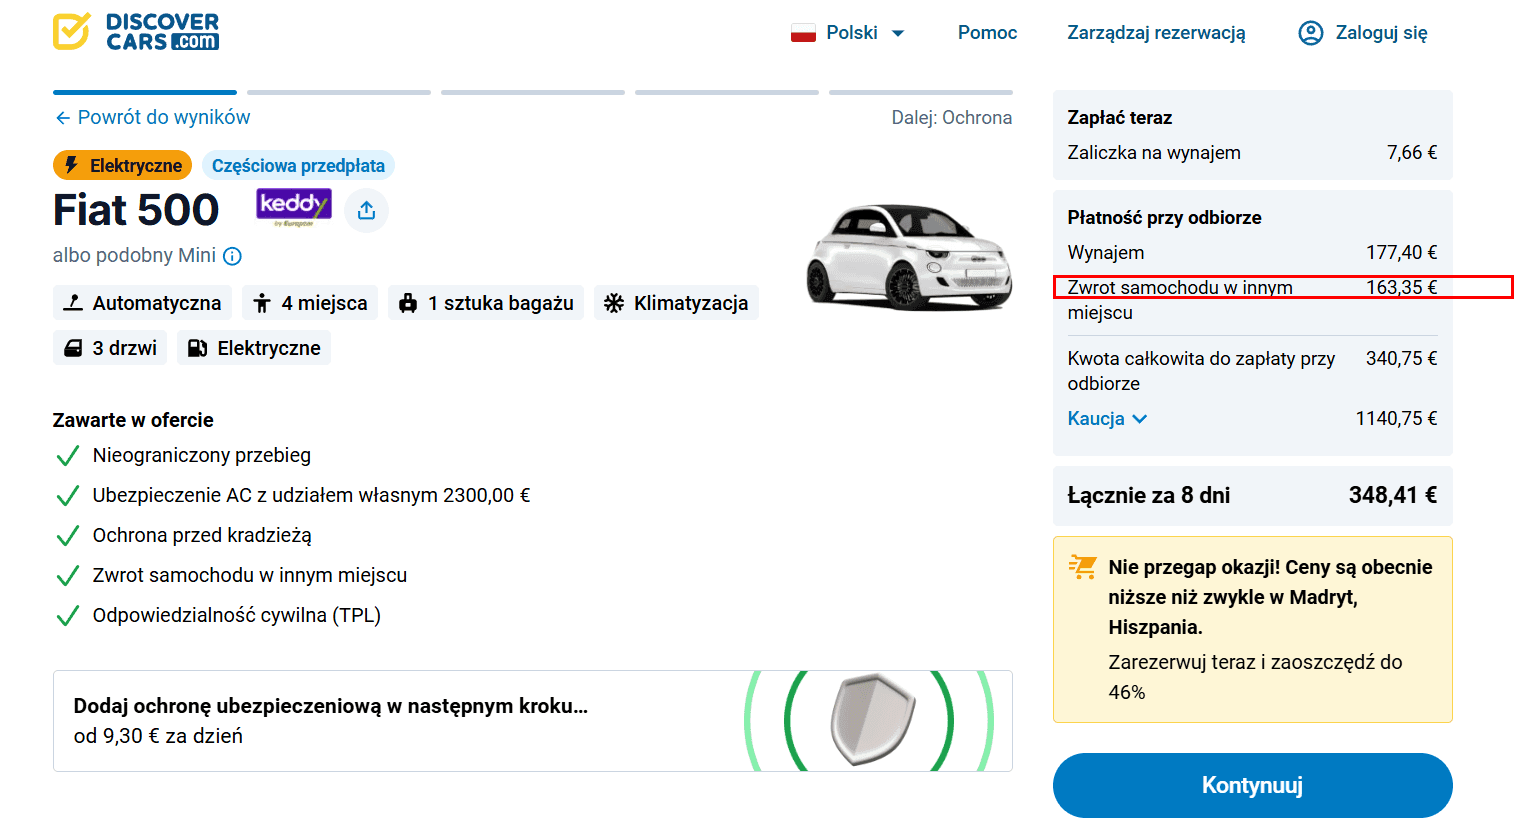The width and height of the screenshot is (1518, 827).
Task: Click the Fiat 500 car title
Action: 136,210
